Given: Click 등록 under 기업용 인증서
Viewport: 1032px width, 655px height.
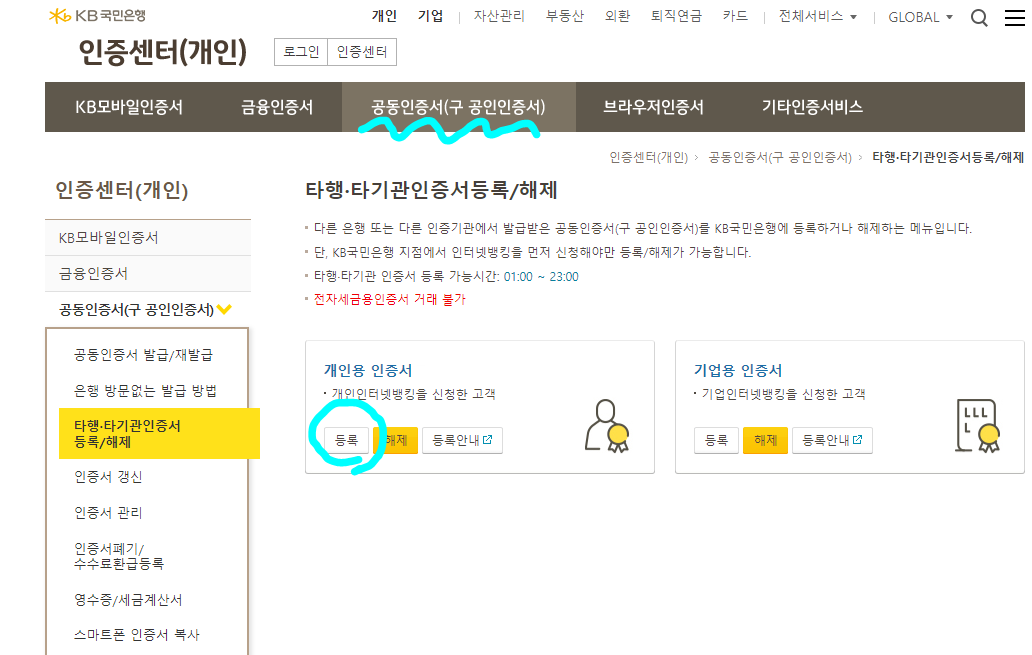Looking at the screenshot, I should click(716, 440).
